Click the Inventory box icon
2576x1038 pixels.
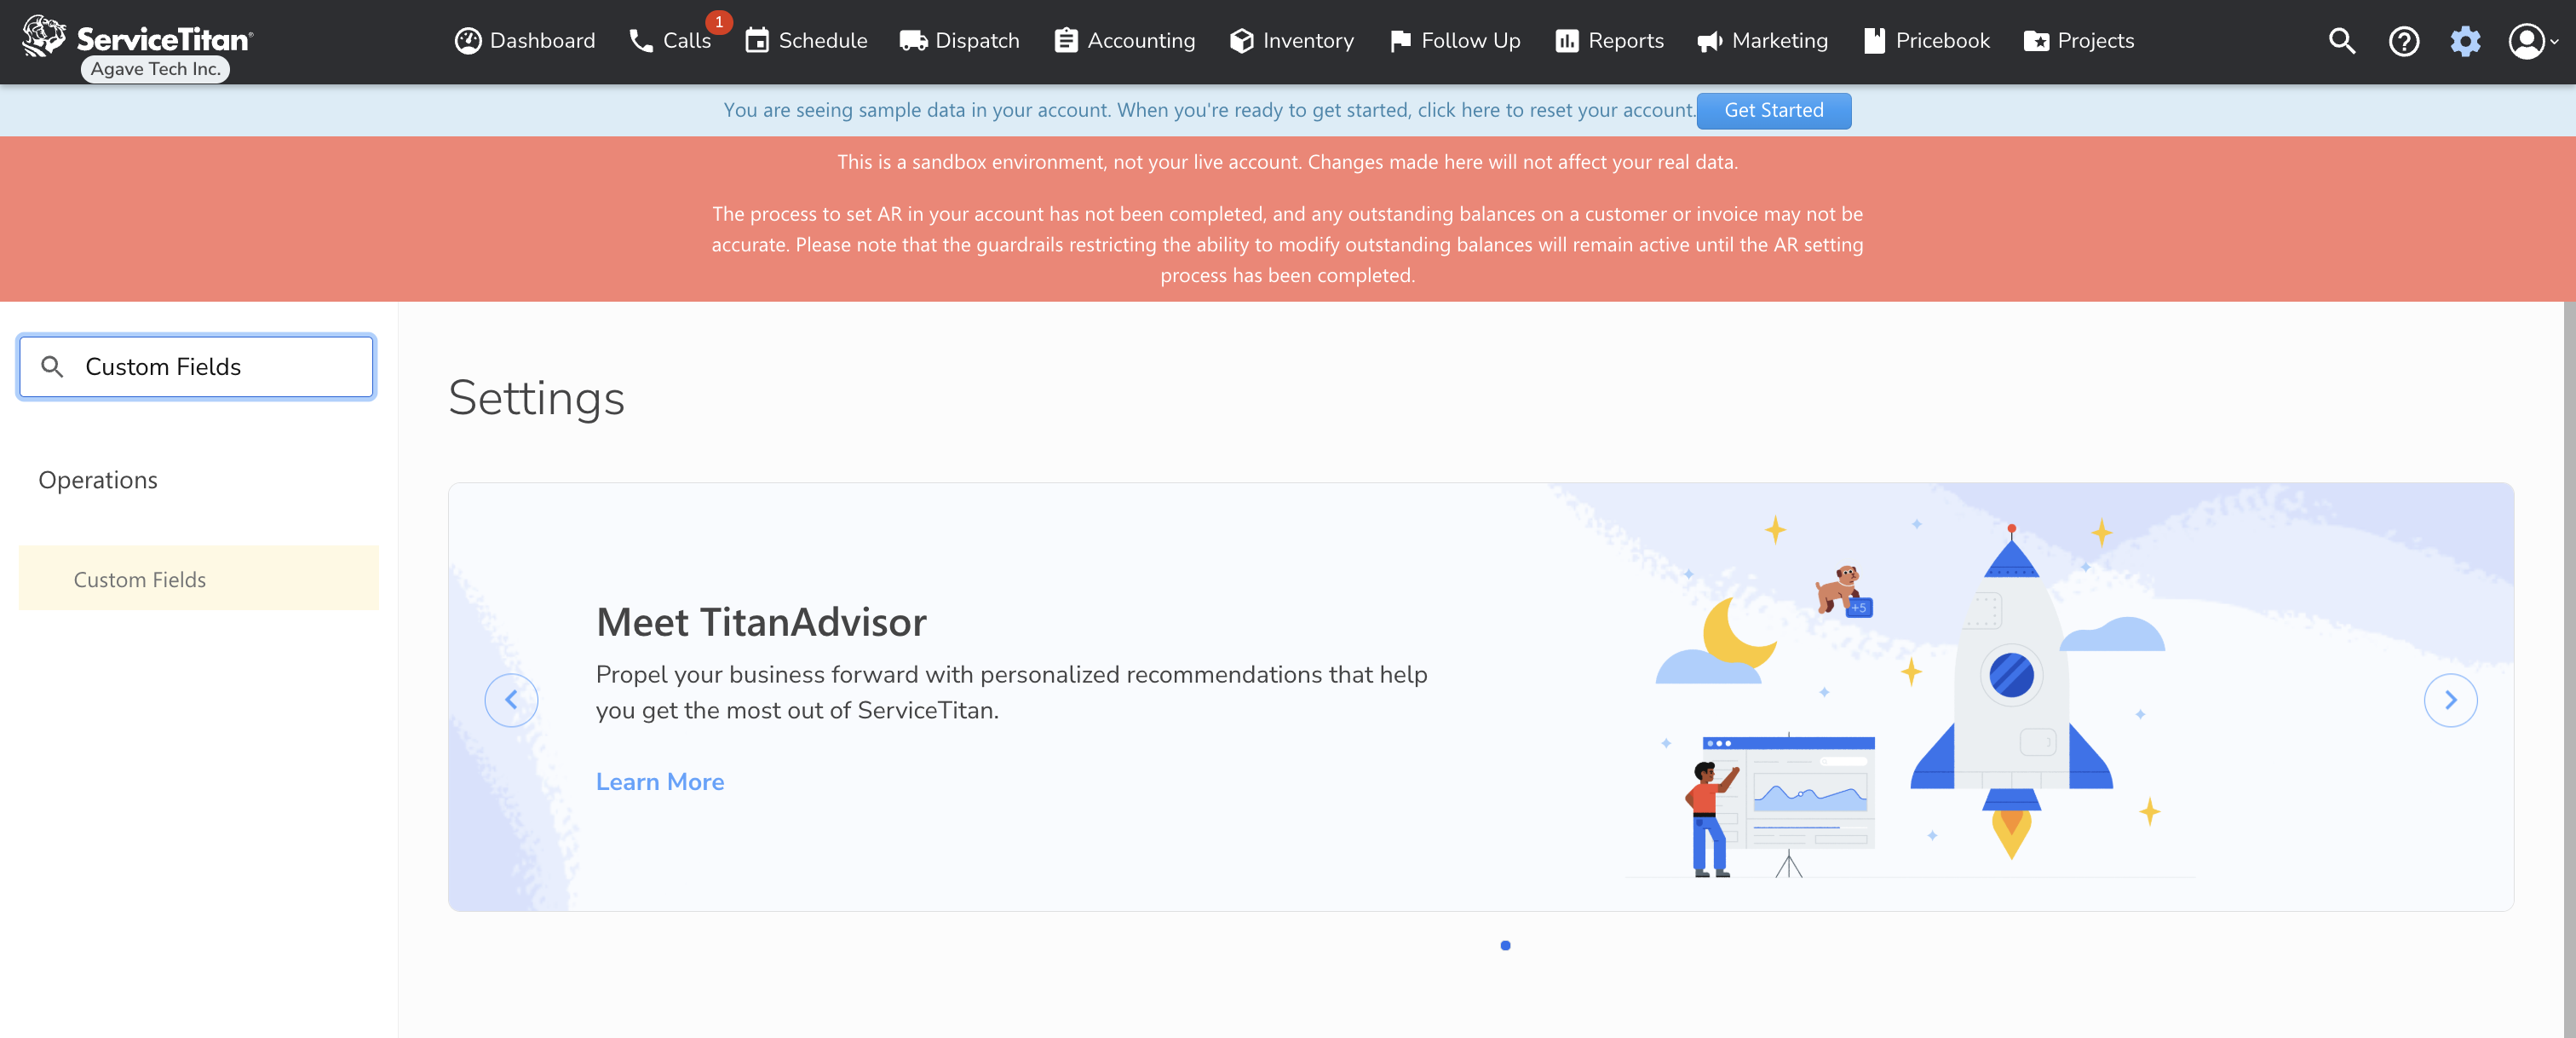pyautogui.click(x=1241, y=41)
